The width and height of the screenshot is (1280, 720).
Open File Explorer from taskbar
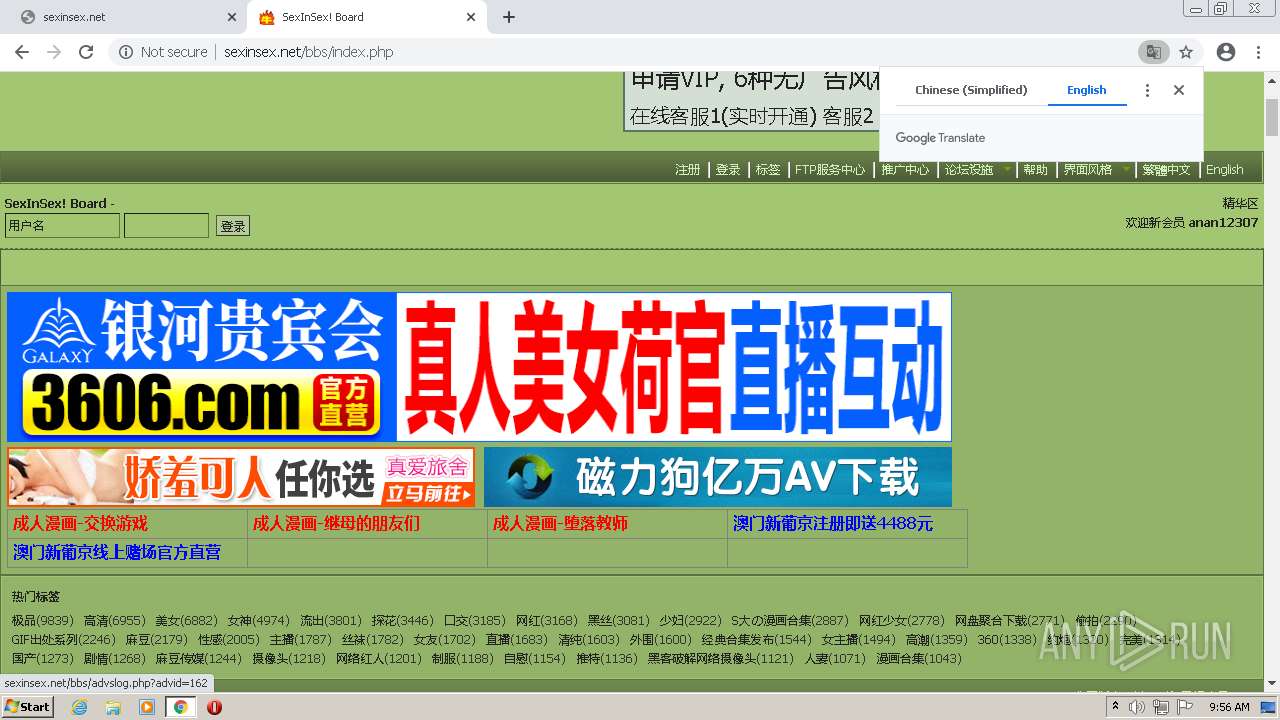coord(113,707)
